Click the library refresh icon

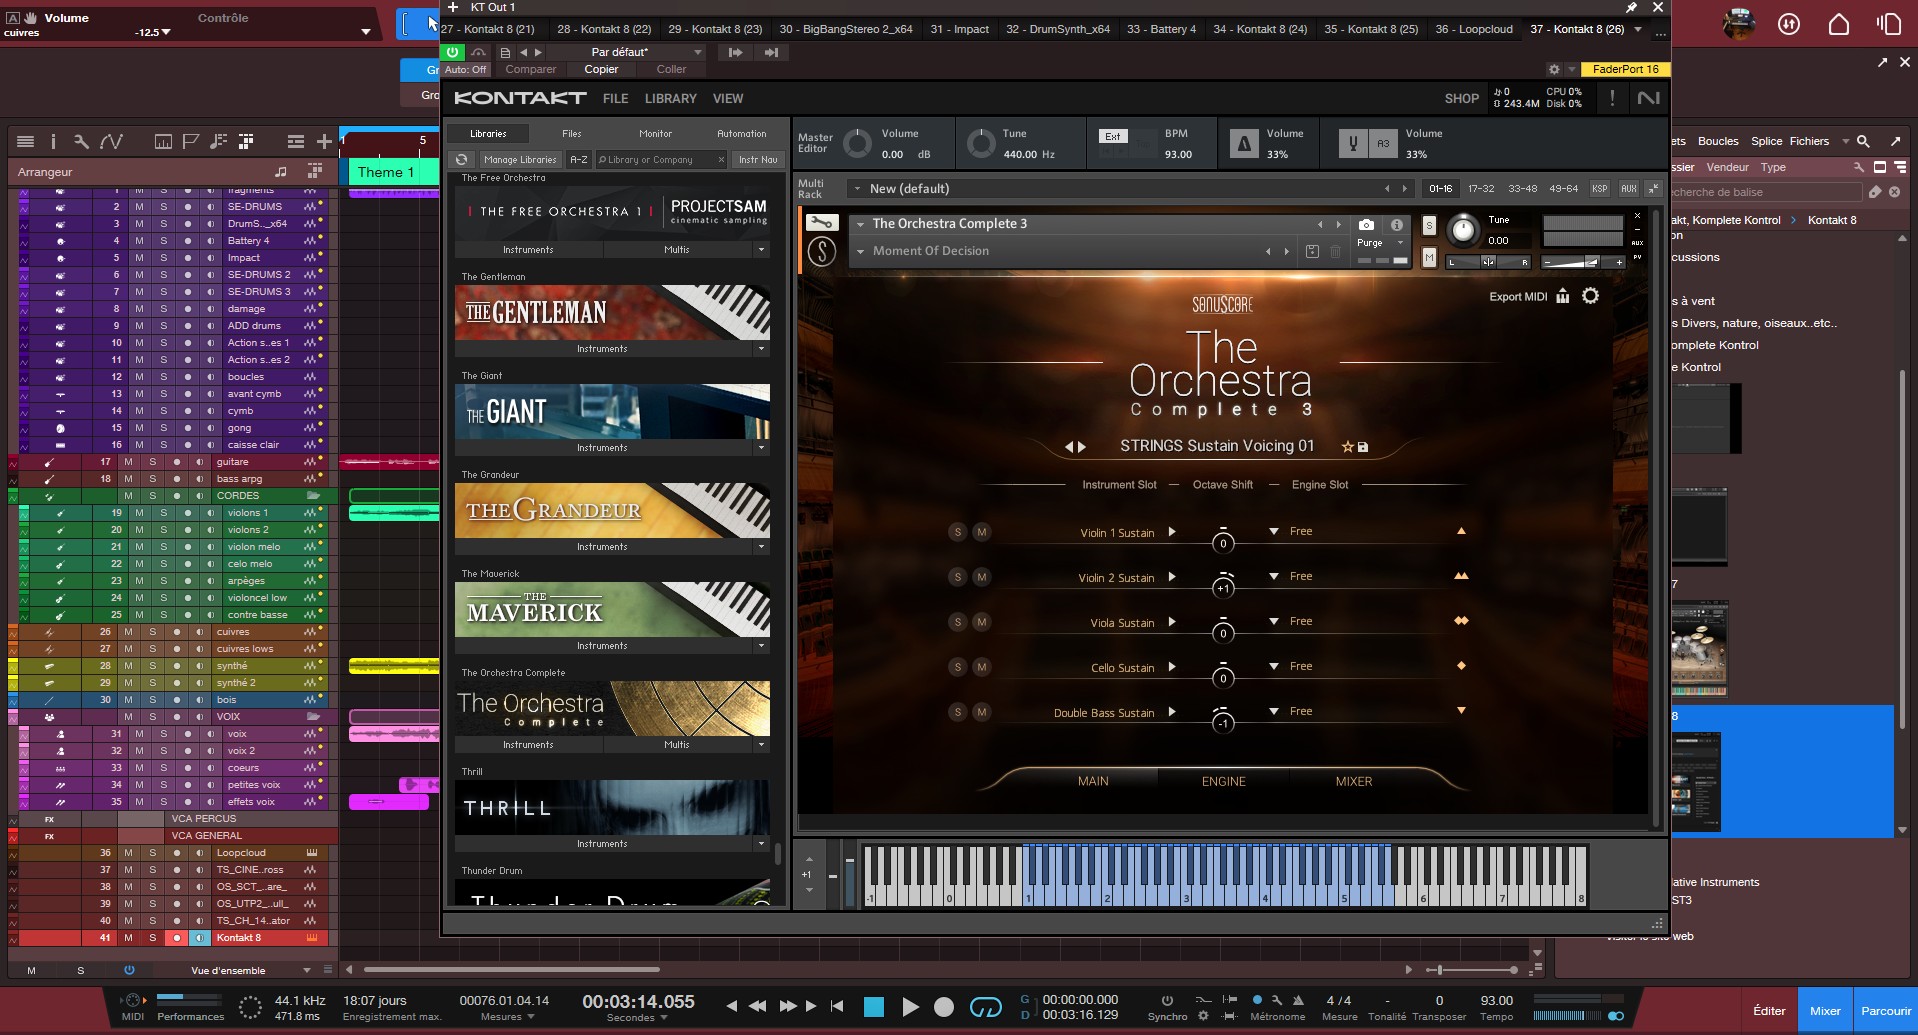[461, 160]
